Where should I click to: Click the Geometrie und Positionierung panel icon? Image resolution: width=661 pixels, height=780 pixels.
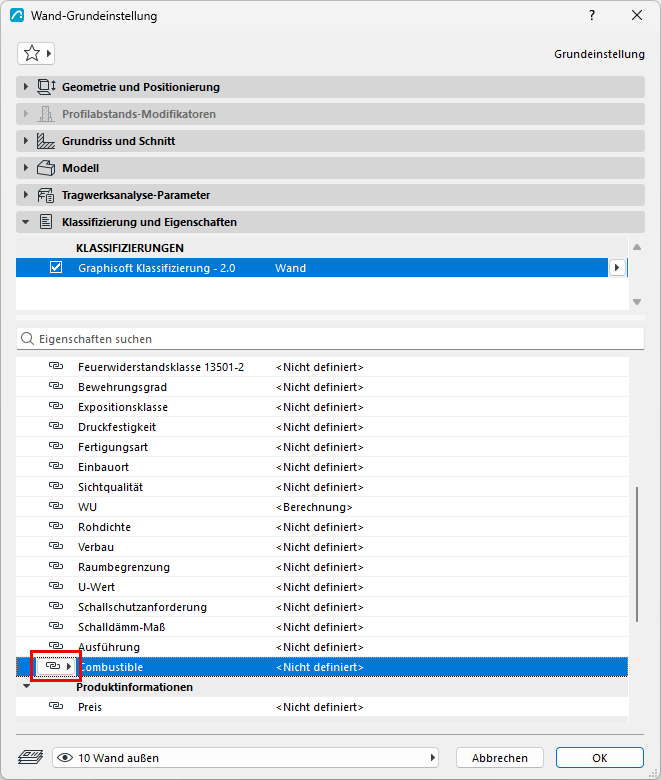pyautogui.click(x=46, y=87)
